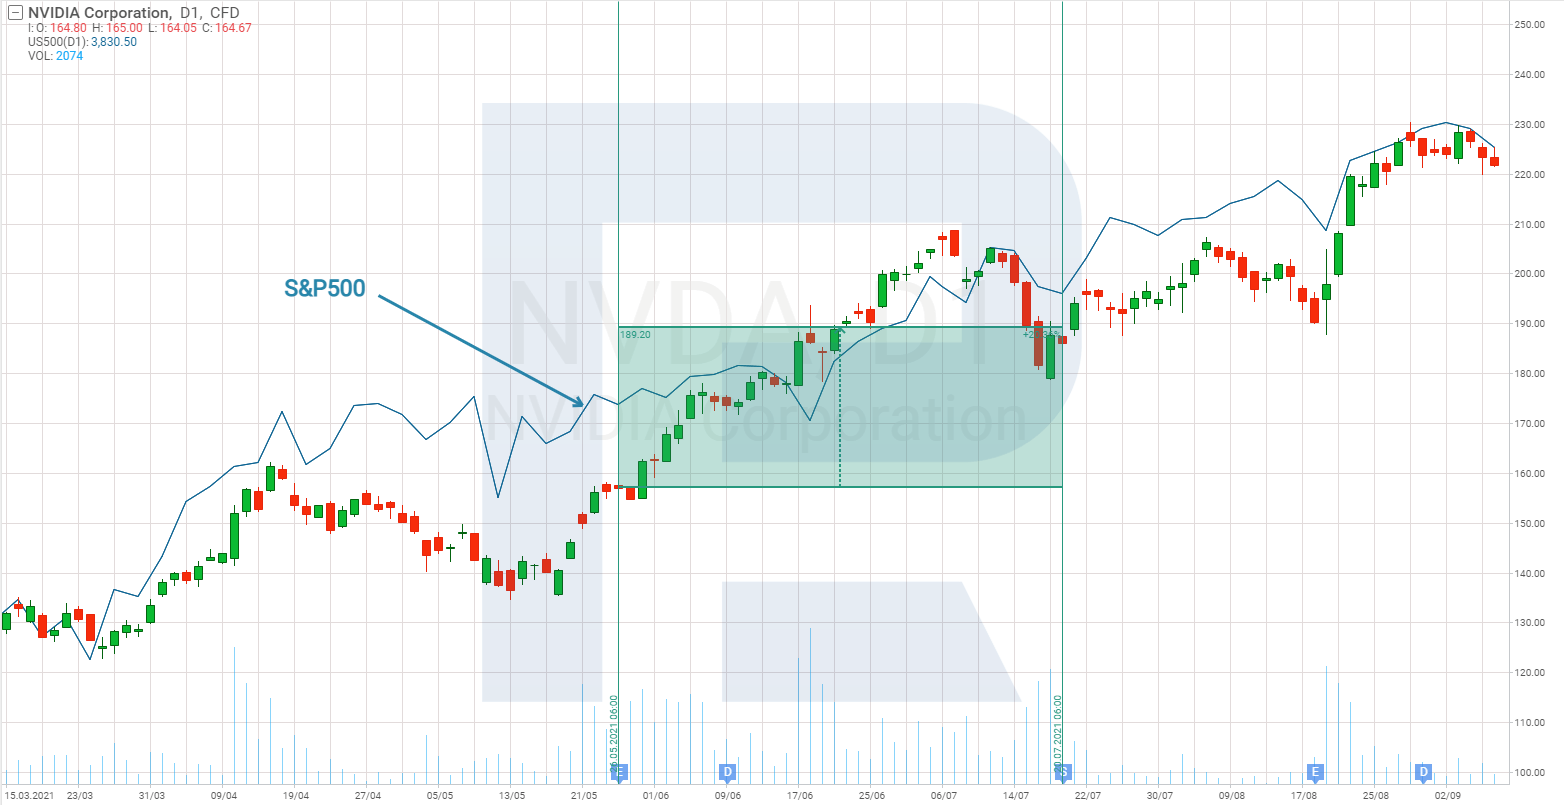This screenshot has width=1564, height=805.
Task: Click the 02/09 date label
Action: 1448,796
